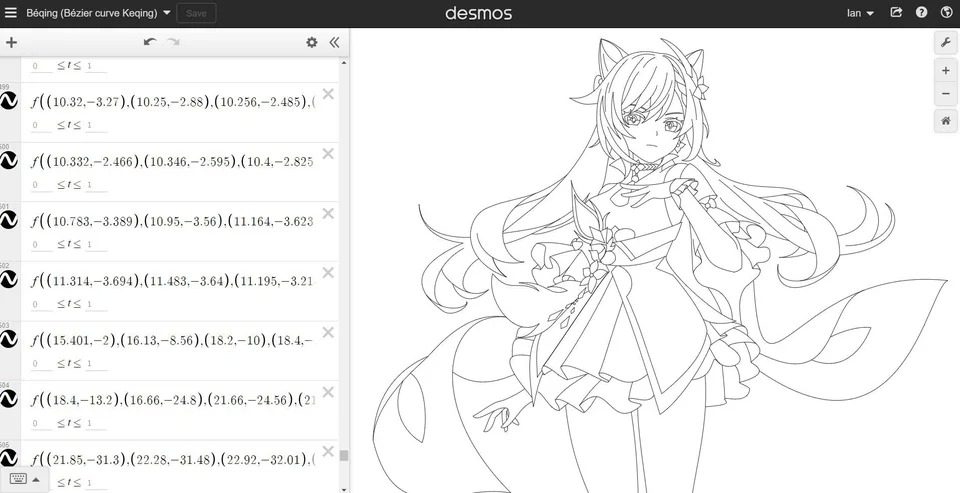This screenshot has height=493, width=960.
Task: Zoom out of the graph
Action: point(946,94)
